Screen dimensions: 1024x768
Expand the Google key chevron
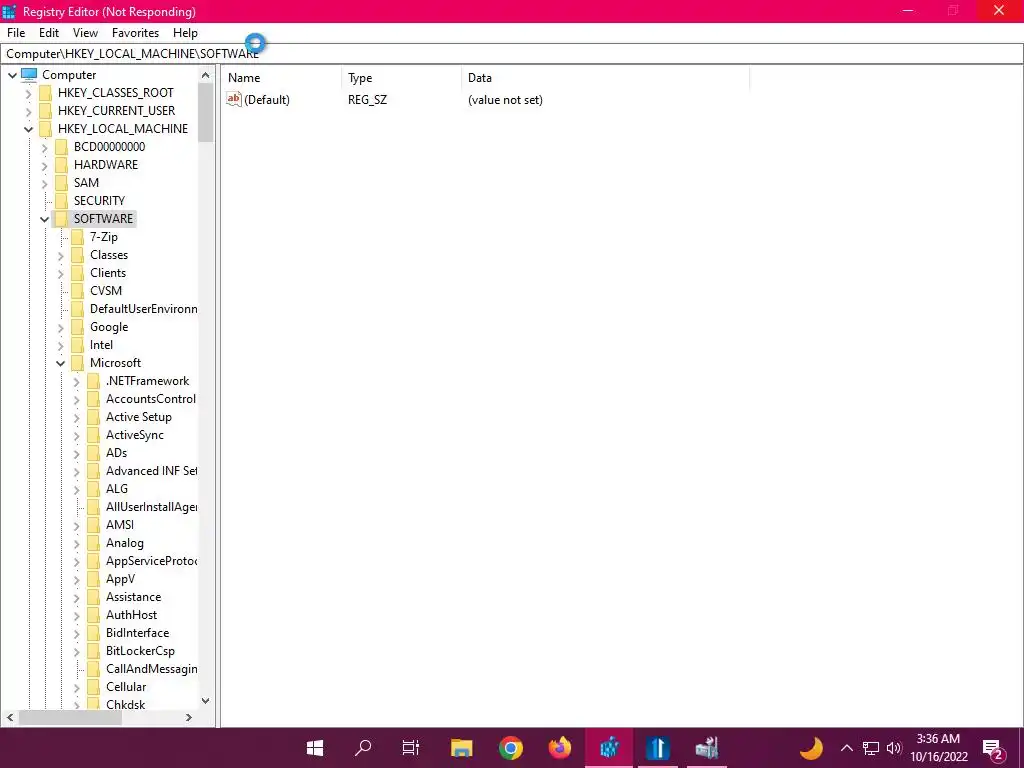61,328
